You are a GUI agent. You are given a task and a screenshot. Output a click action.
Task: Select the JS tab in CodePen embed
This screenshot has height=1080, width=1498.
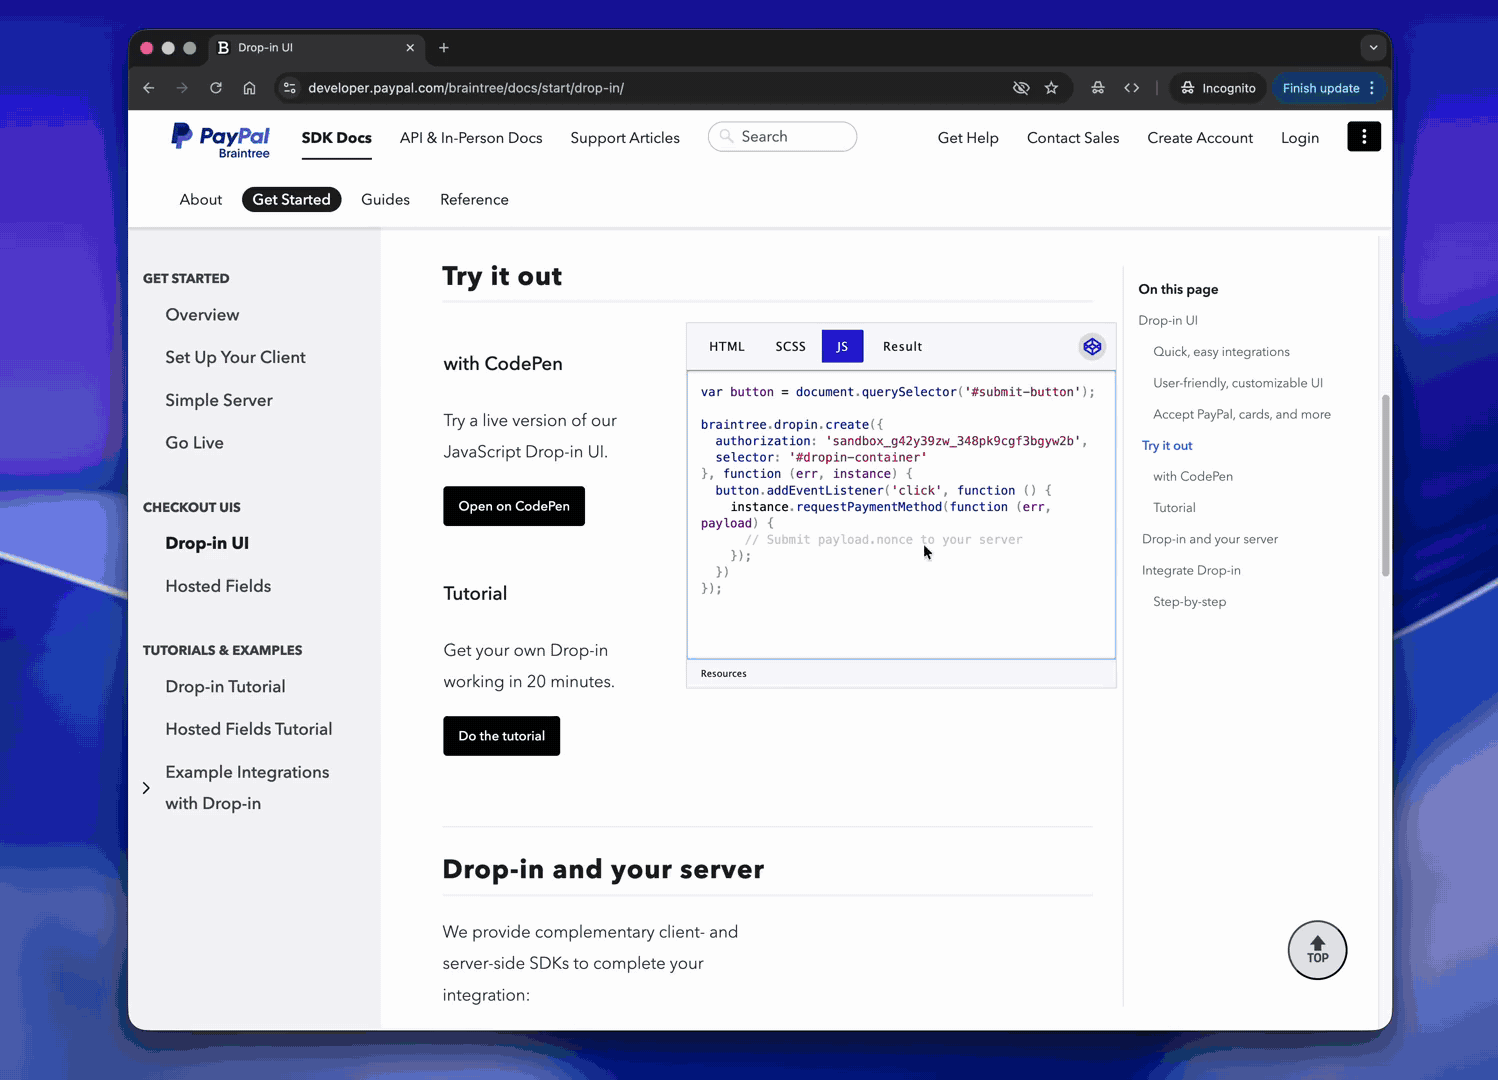click(842, 346)
